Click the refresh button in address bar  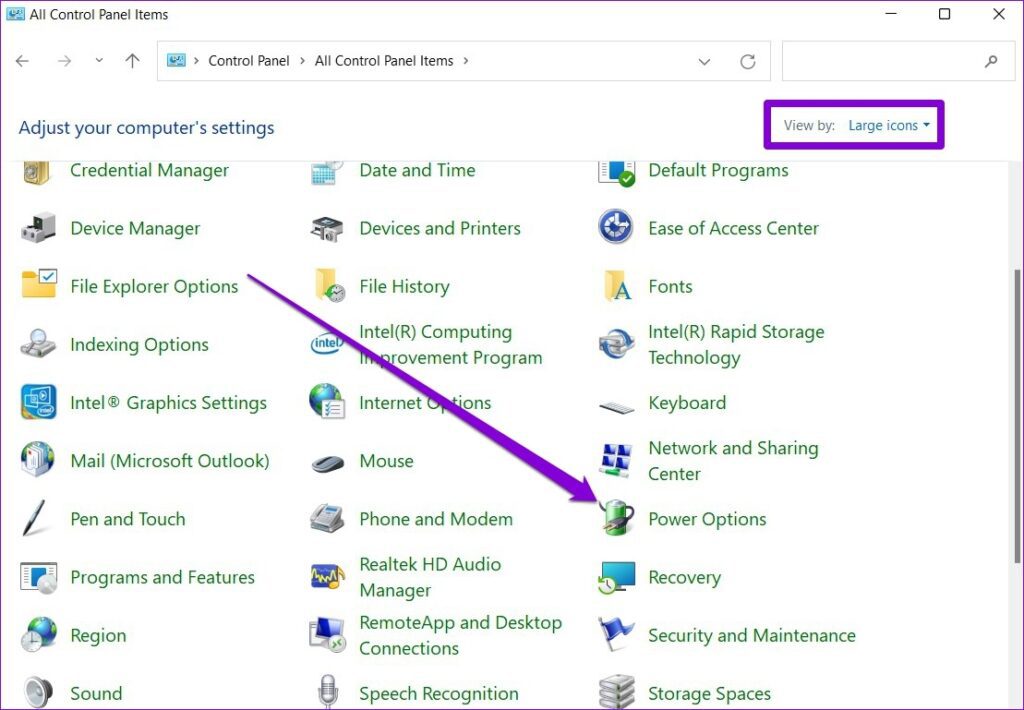[x=748, y=60]
